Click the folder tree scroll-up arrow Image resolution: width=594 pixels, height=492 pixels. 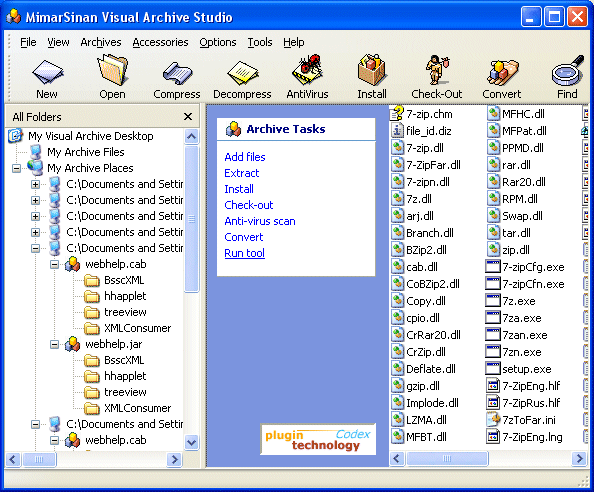192,136
